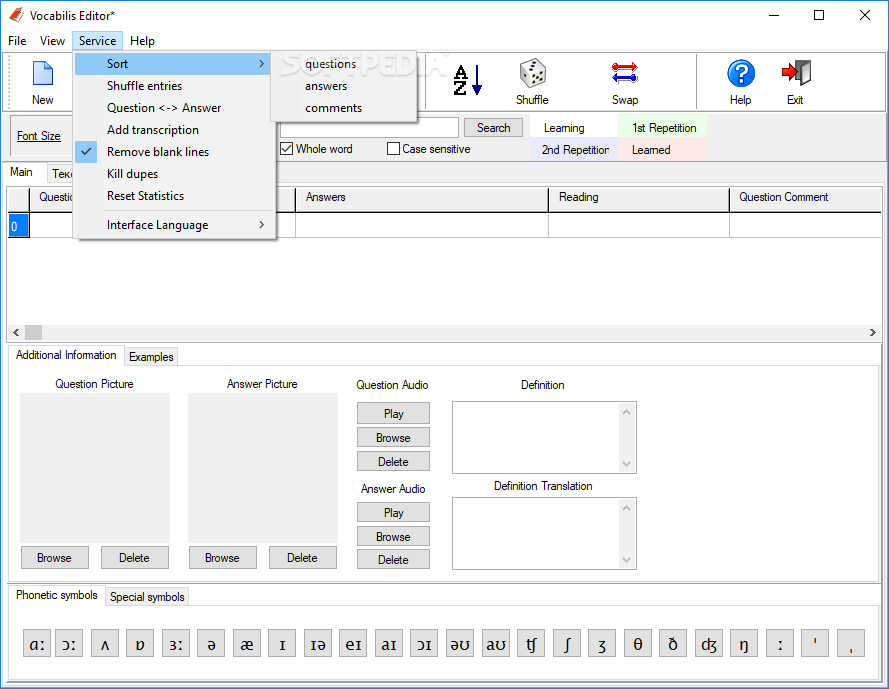This screenshot has width=889, height=689.
Task: Insert the ʒ phonetic symbol
Action: click(x=602, y=643)
